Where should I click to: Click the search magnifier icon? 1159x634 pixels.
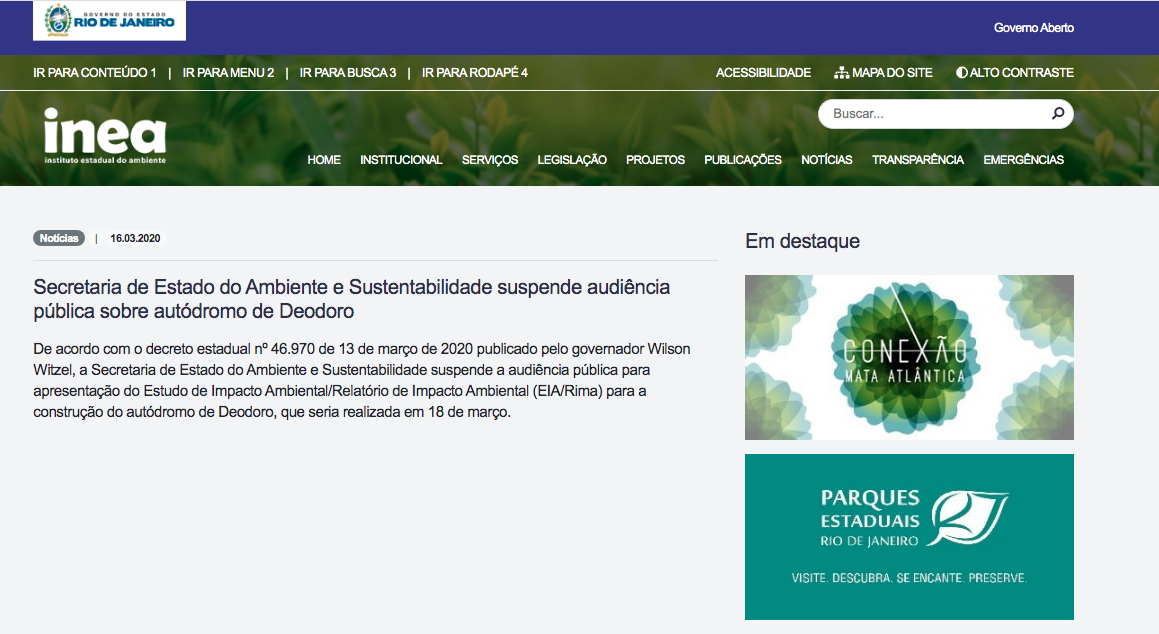(x=1057, y=114)
